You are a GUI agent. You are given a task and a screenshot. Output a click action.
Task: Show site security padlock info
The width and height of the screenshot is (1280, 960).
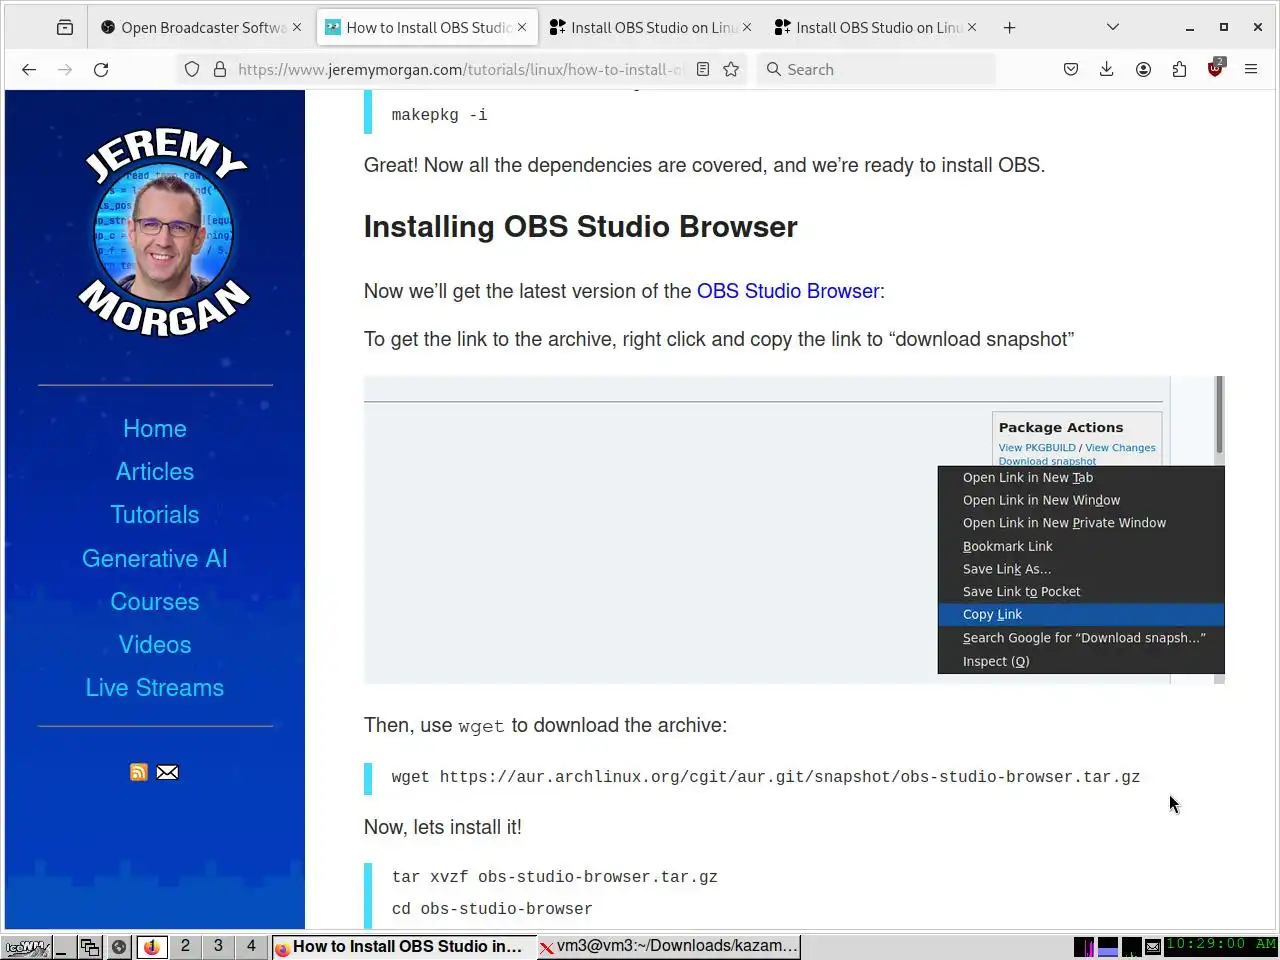[x=220, y=69]
